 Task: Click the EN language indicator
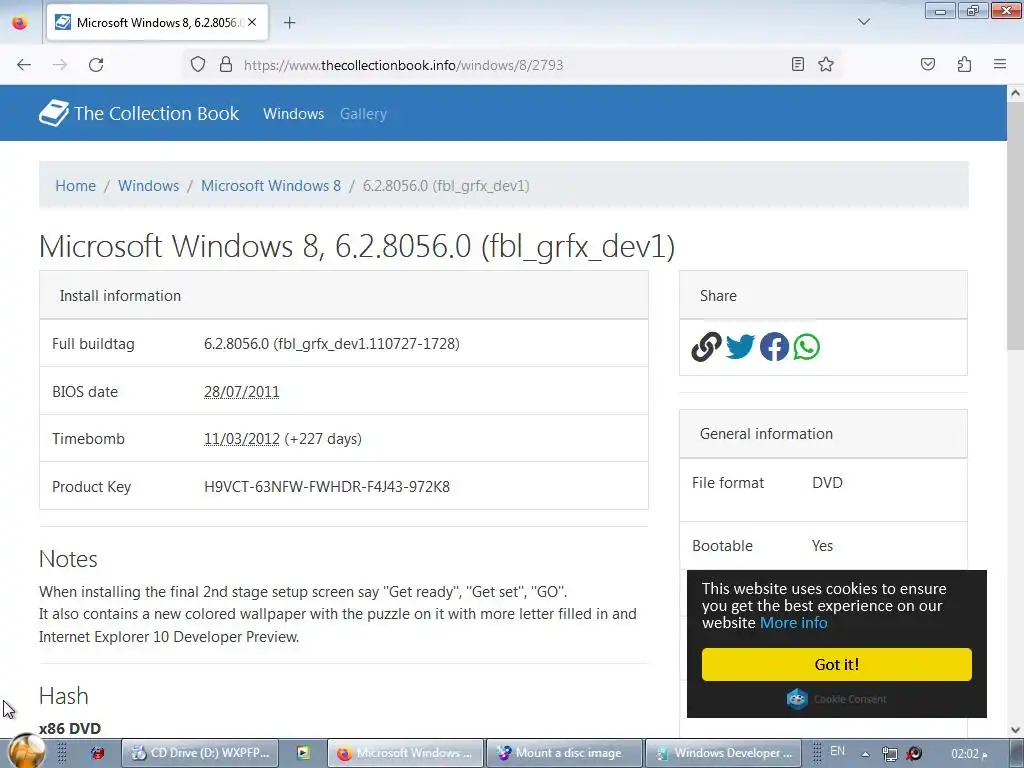[x=837, y=752]
